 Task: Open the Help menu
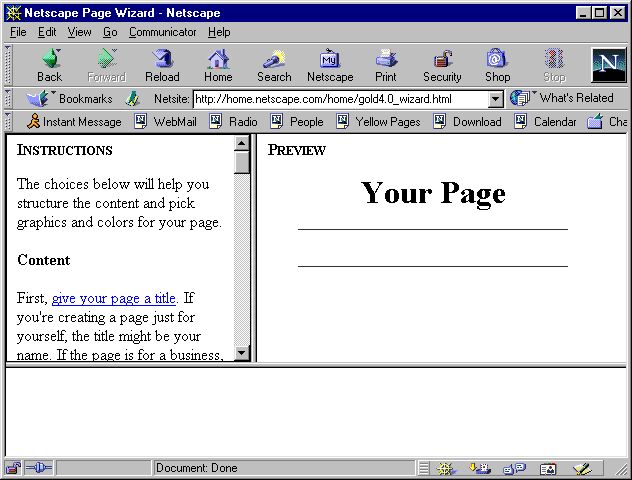[x=219, y=32]
